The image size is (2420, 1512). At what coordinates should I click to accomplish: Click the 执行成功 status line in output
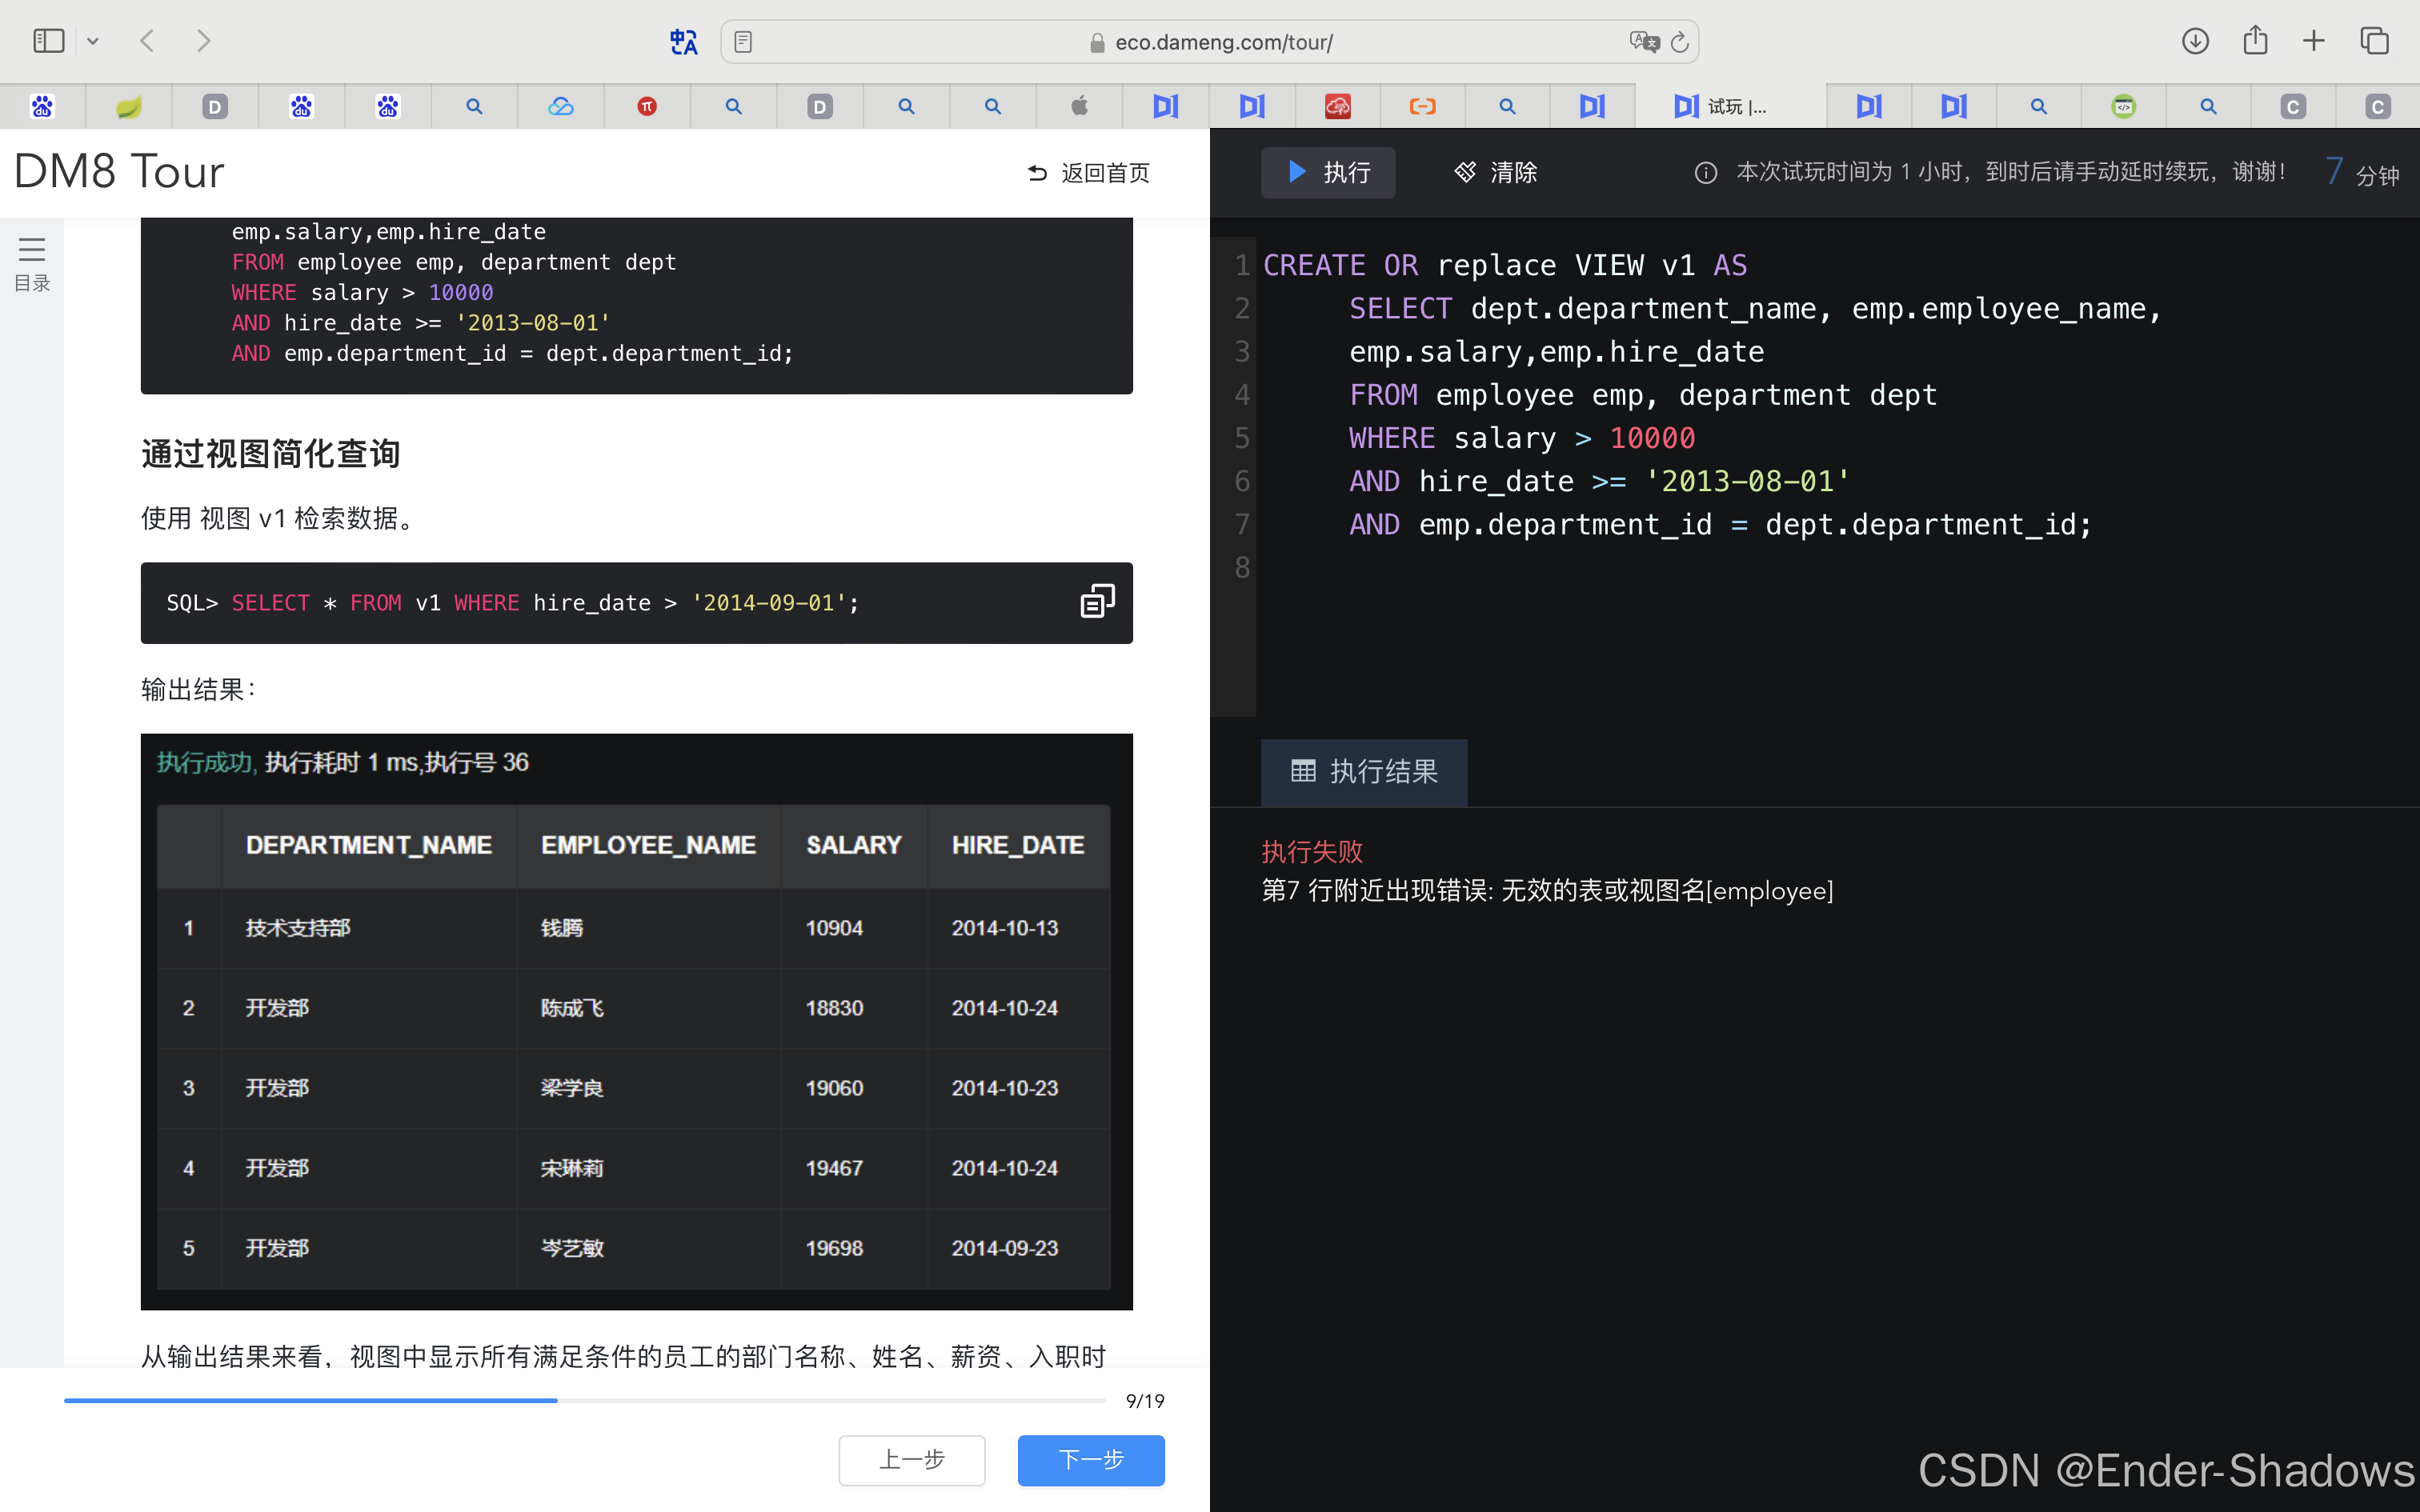pos(342,762)
